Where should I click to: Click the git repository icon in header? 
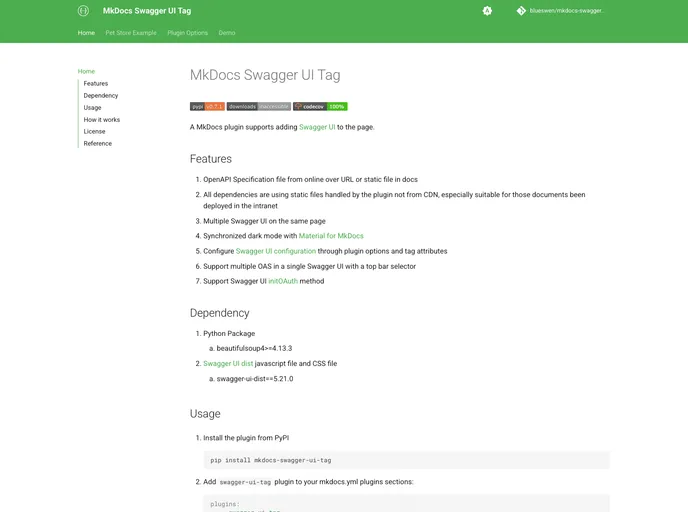[x=521, y=11]
